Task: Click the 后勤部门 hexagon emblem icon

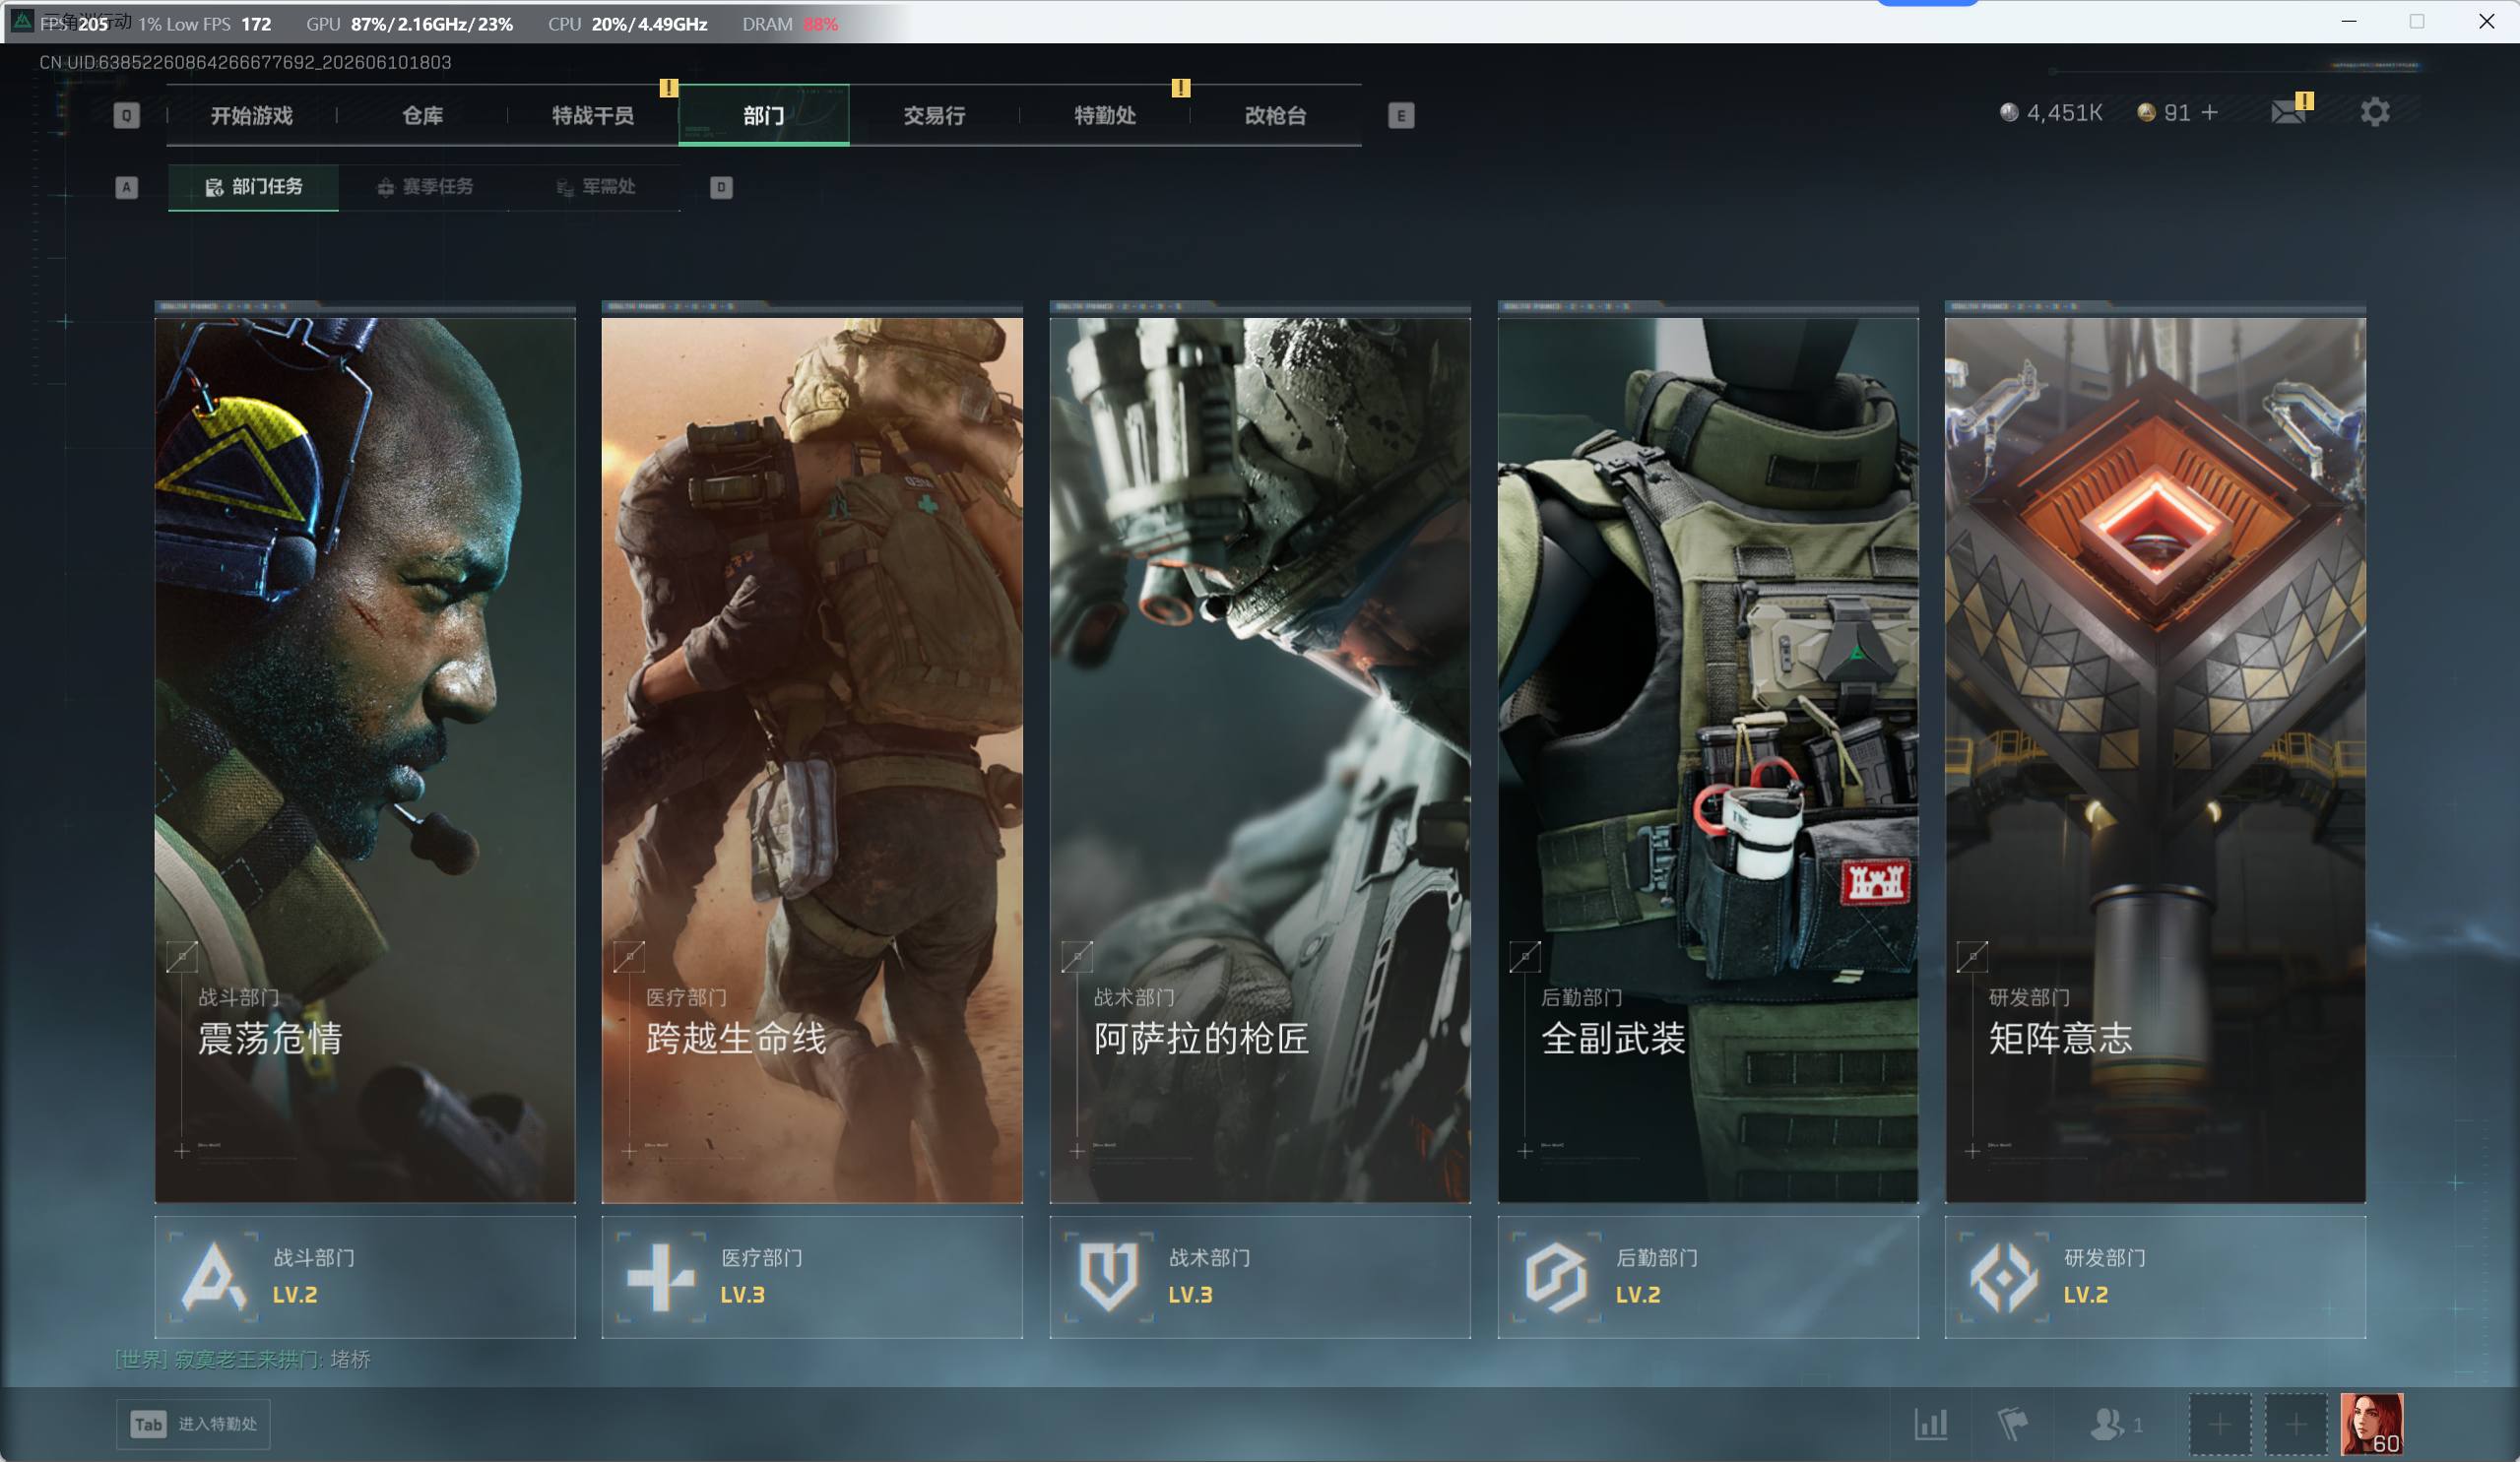Action: pos(1556,1276)
